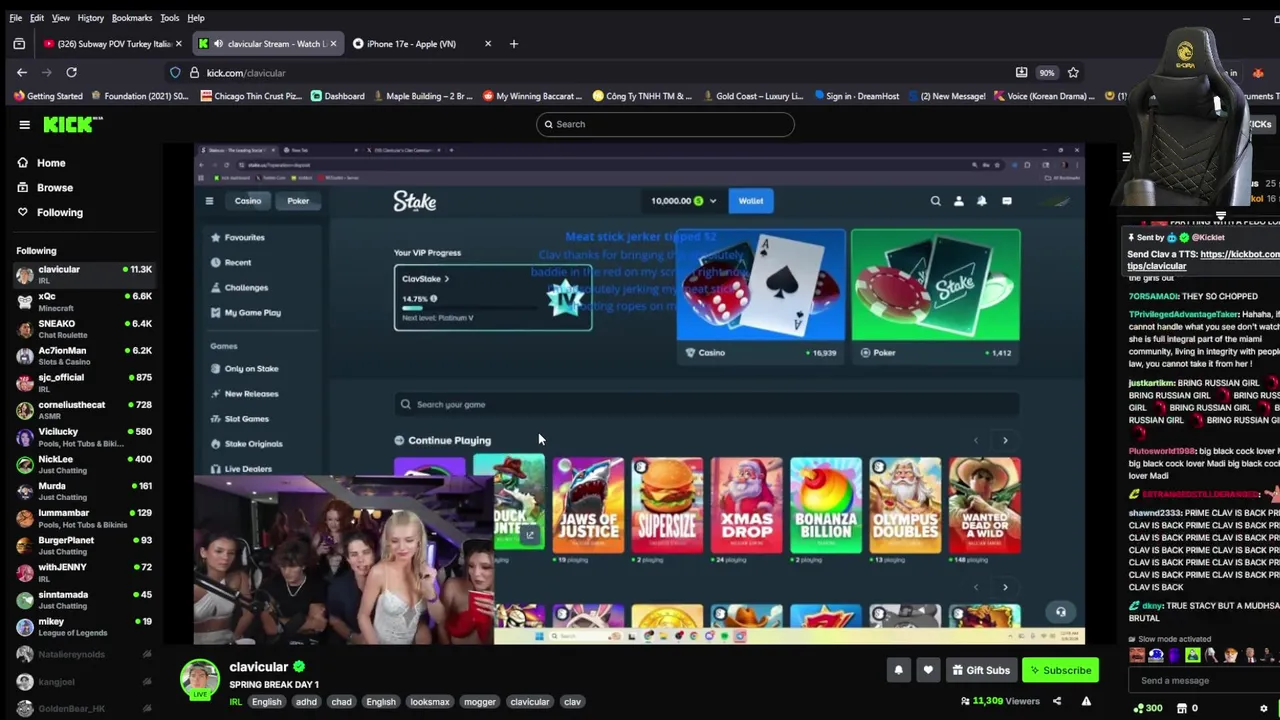Open Stake Originals in sidebar
The image size is (1280, 720).
tap(246, 443)
